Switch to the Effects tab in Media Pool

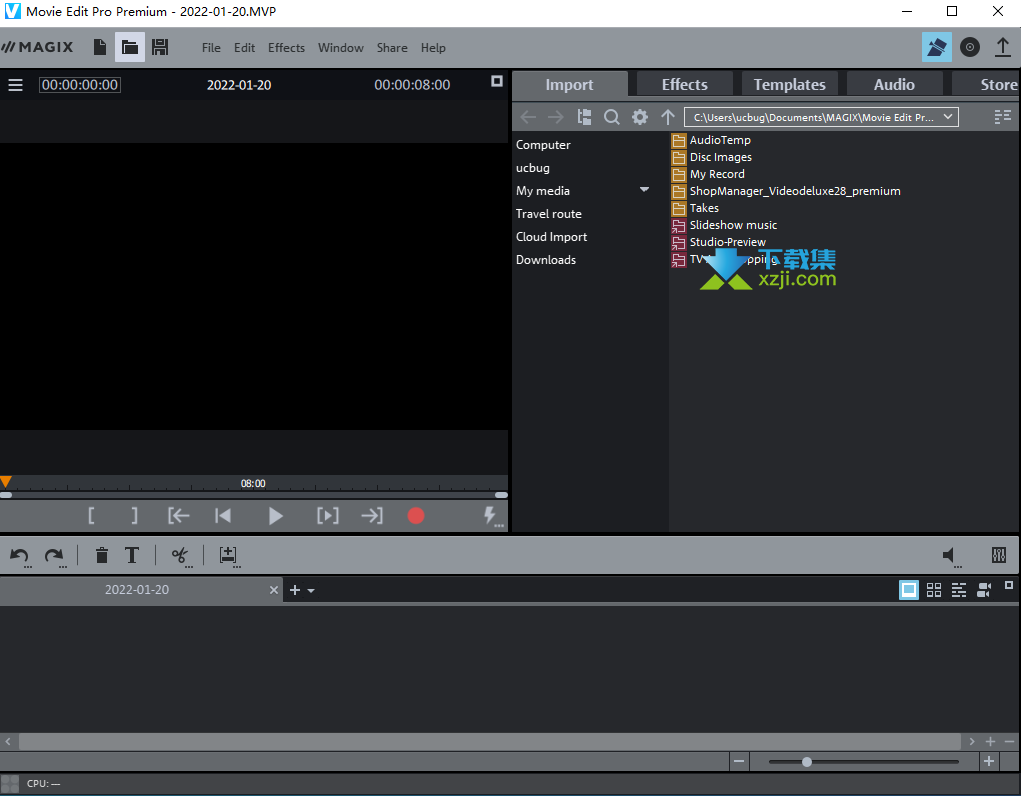(x=684, y=85)
